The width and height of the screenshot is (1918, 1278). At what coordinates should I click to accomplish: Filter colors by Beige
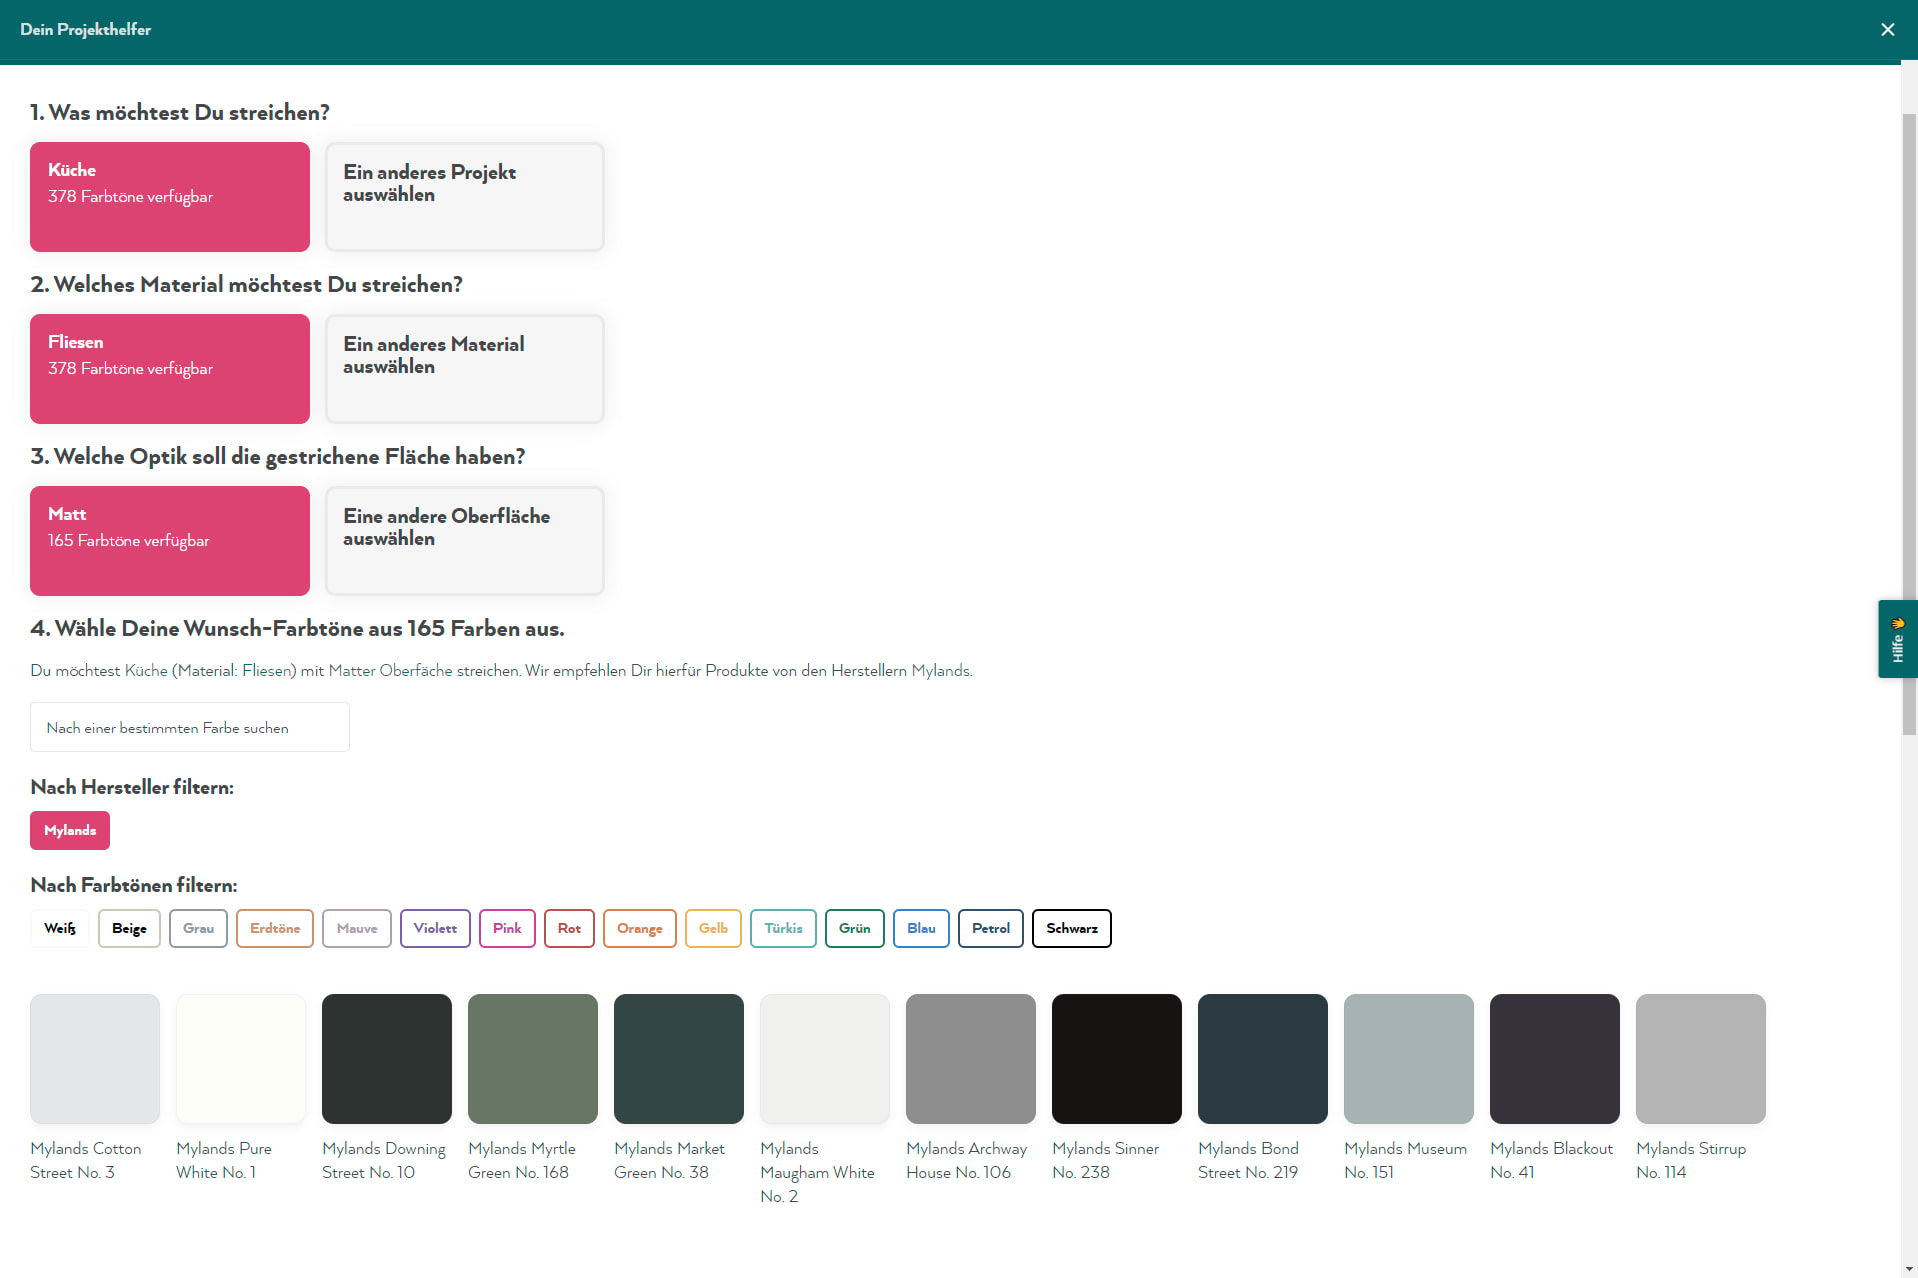tap(129, 928)
